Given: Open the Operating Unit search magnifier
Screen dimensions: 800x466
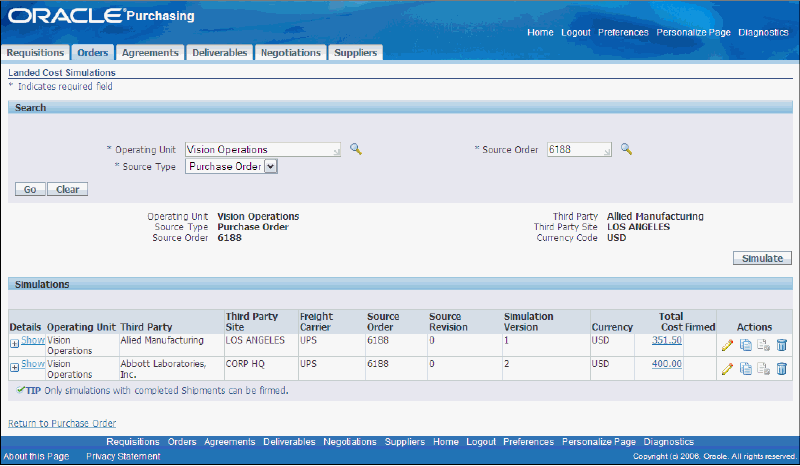Looking at the screenshot, I should click(x=356, y=149).
